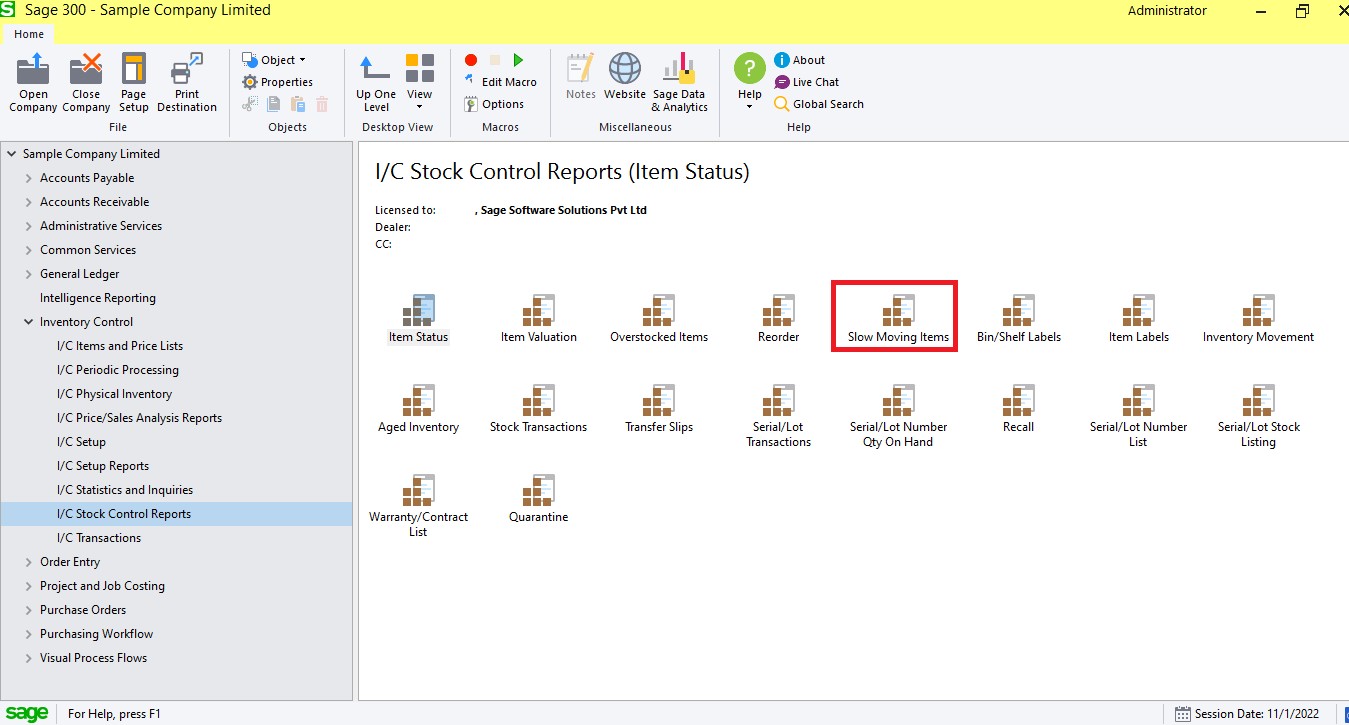The image size is (1349, 725).
Task: Select I/C Statistics and Inquiries
Action: pyautogui.click(x=125, y=490)
